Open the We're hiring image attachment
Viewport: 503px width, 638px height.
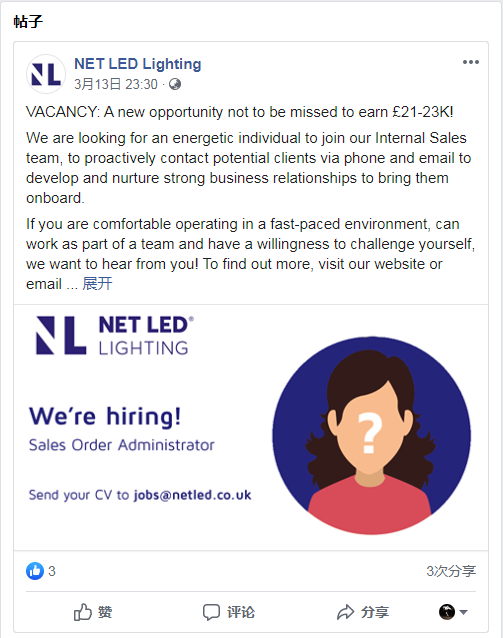tap(251, 427)
